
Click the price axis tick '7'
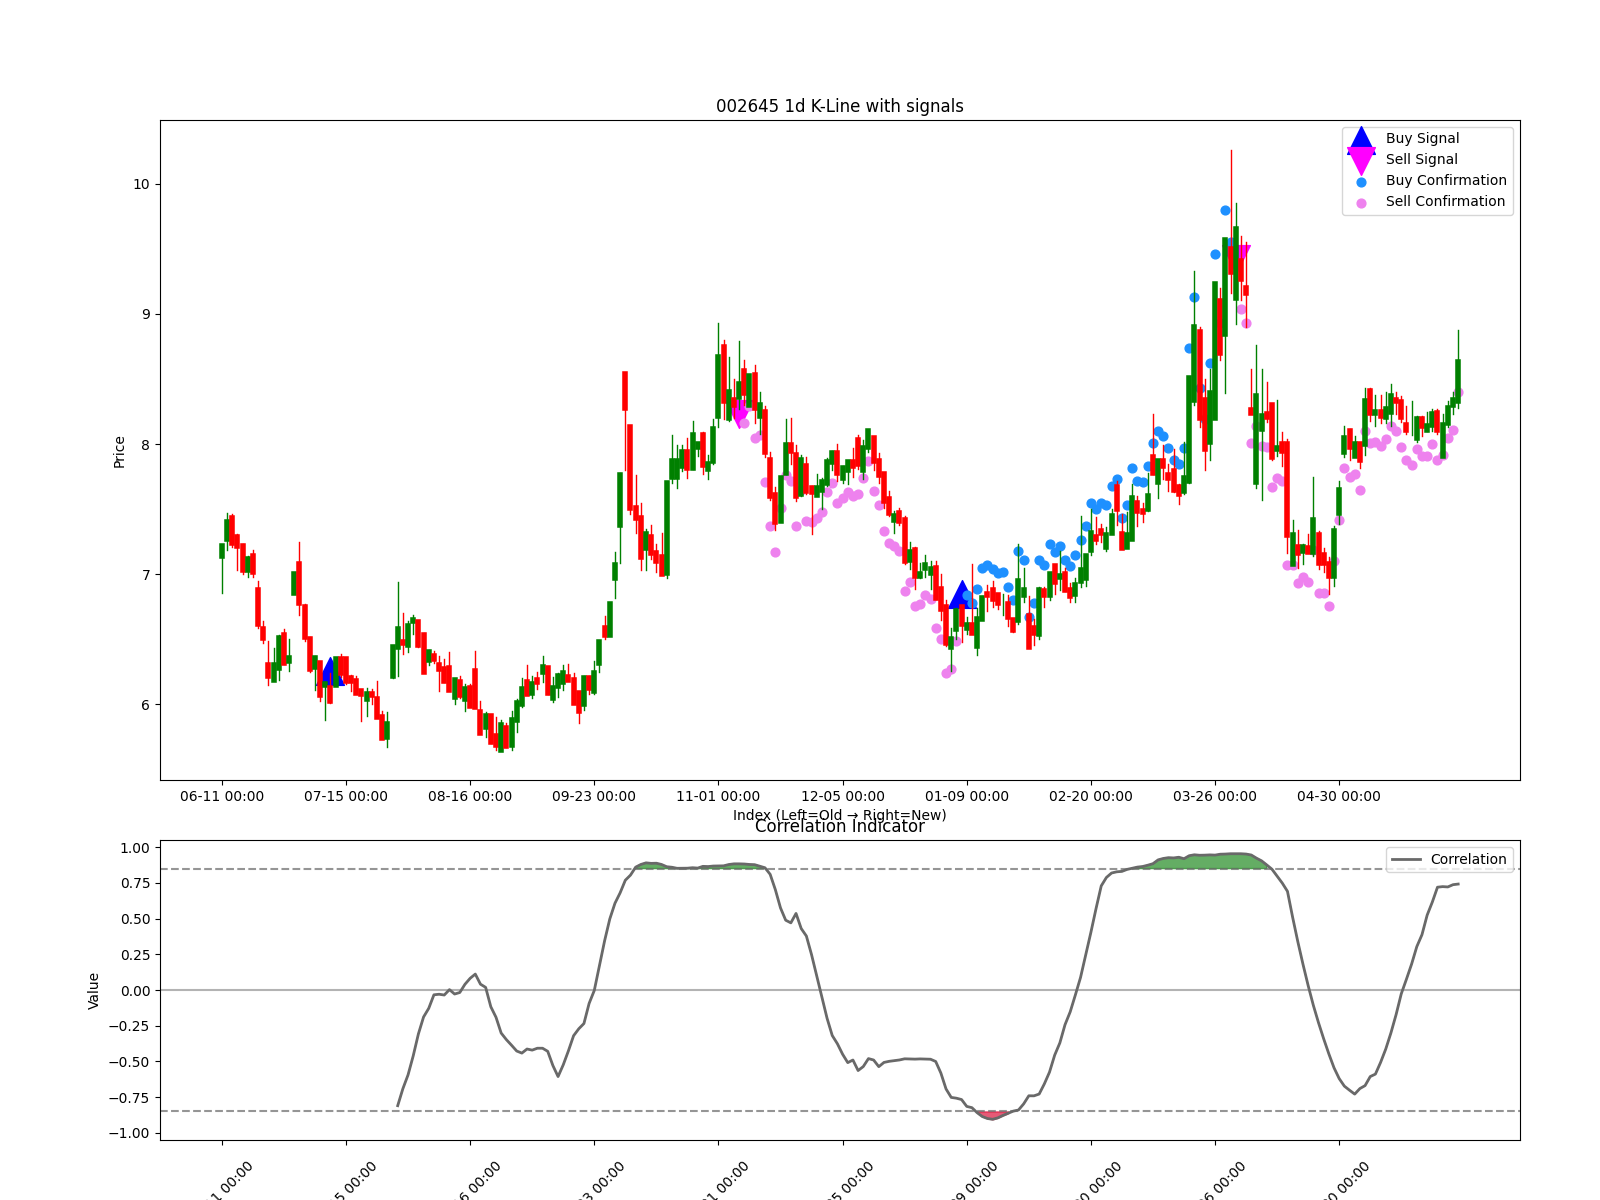click(145, 575)
